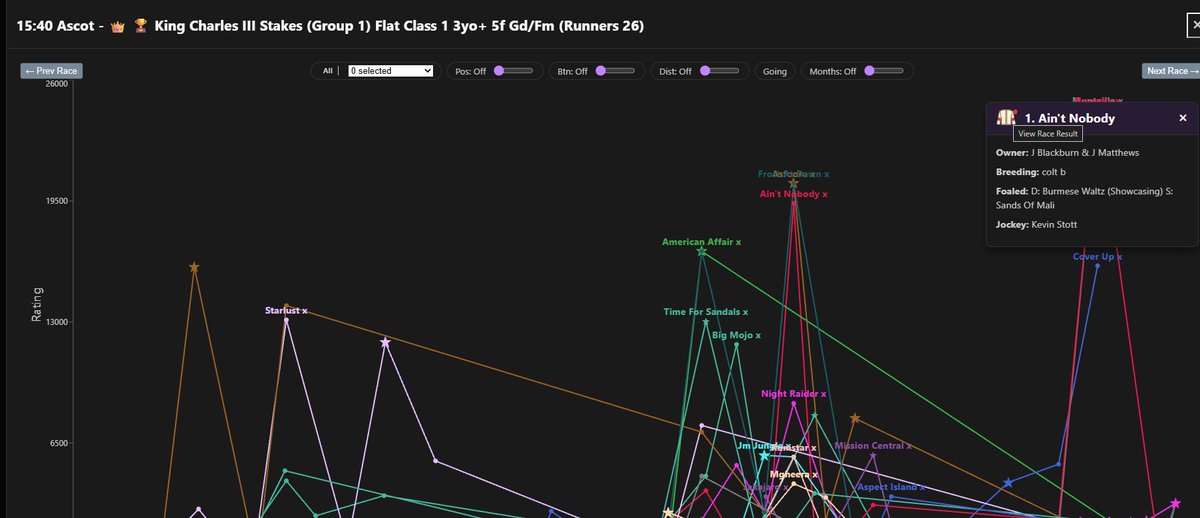Click Time For Sandals' peak data point
This screenshot has height=518, width=1200.
(x=706, y=322)
